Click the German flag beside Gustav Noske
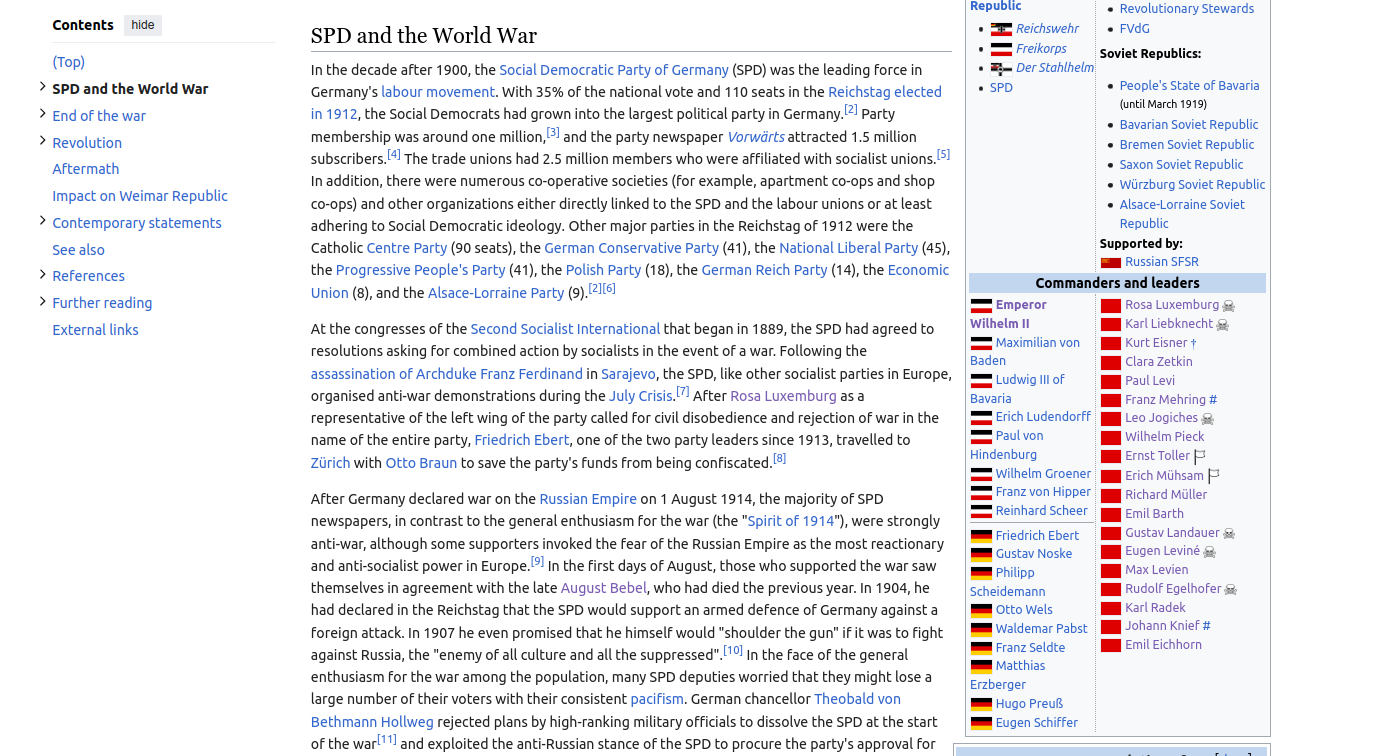Image resolution: width=1373 pixels, height=756 pixels. [981, 555]
